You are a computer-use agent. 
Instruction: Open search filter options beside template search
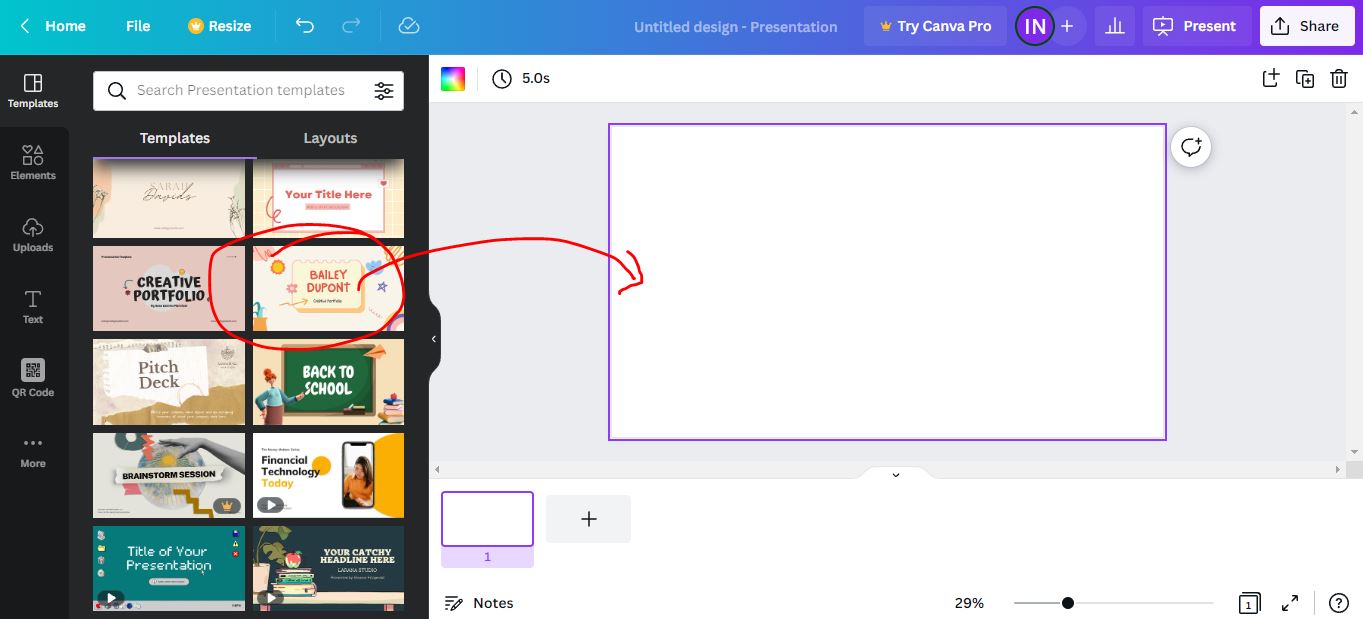tap(384, 90)
